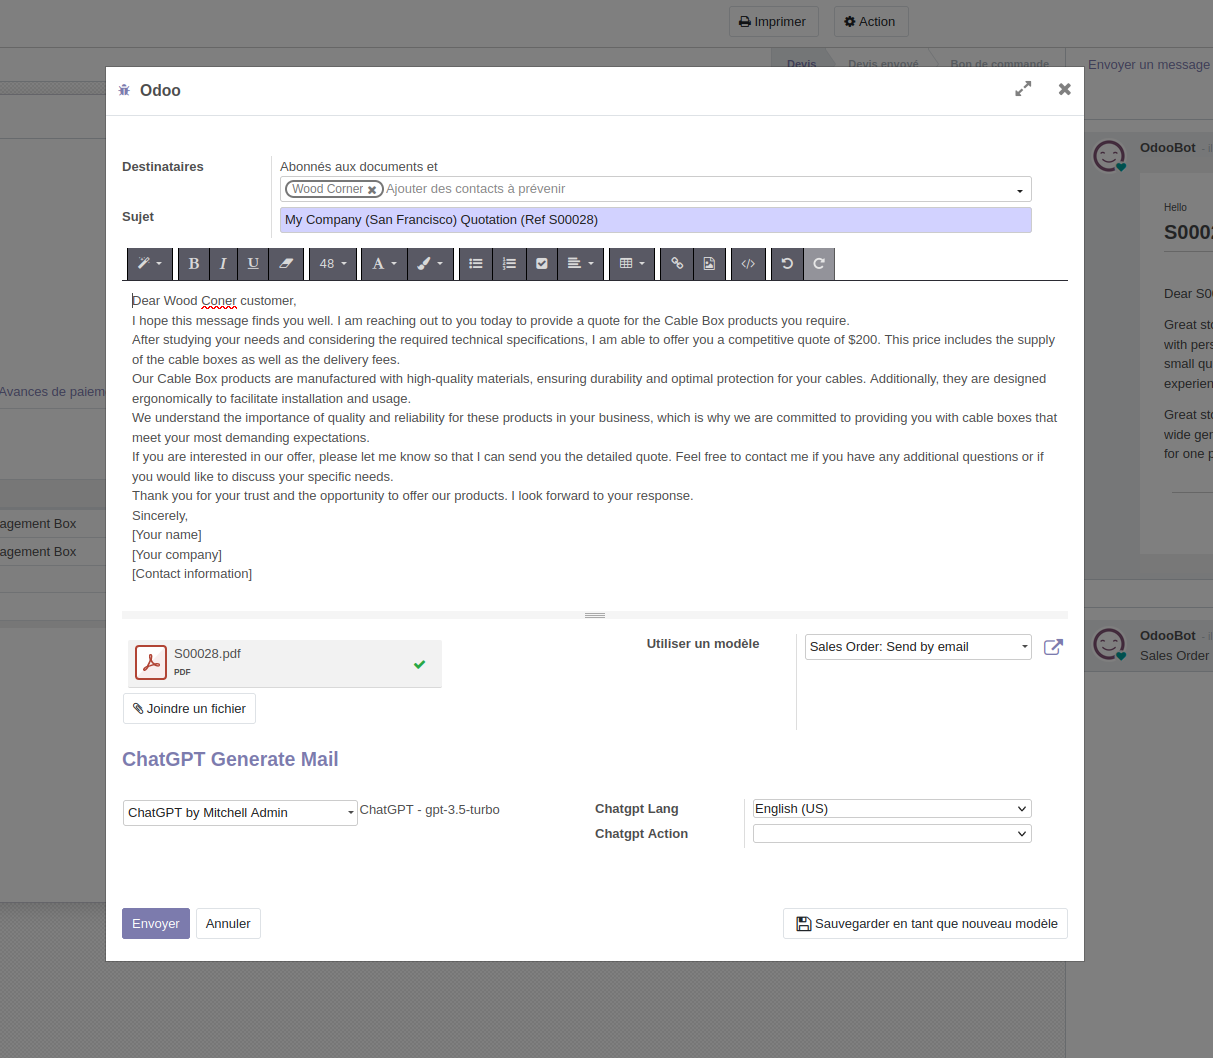1213x1058 pixels.
Task: Click into the email body text area
Action: 595,437
